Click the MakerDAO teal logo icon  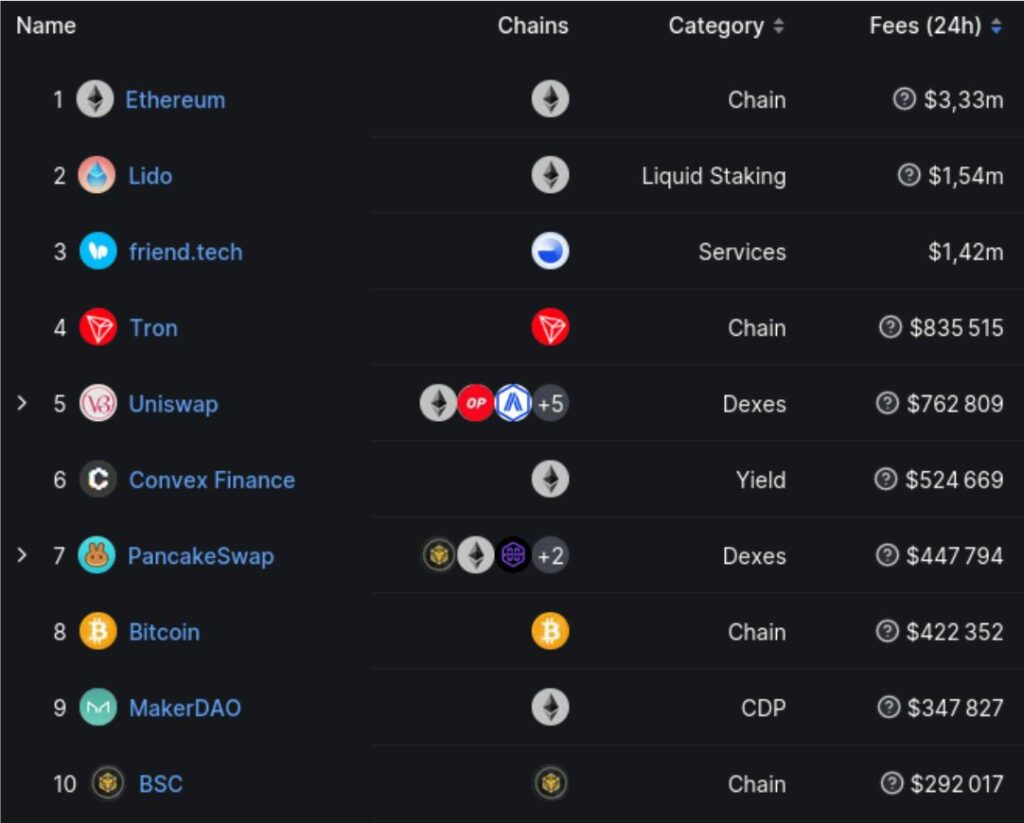97,708
